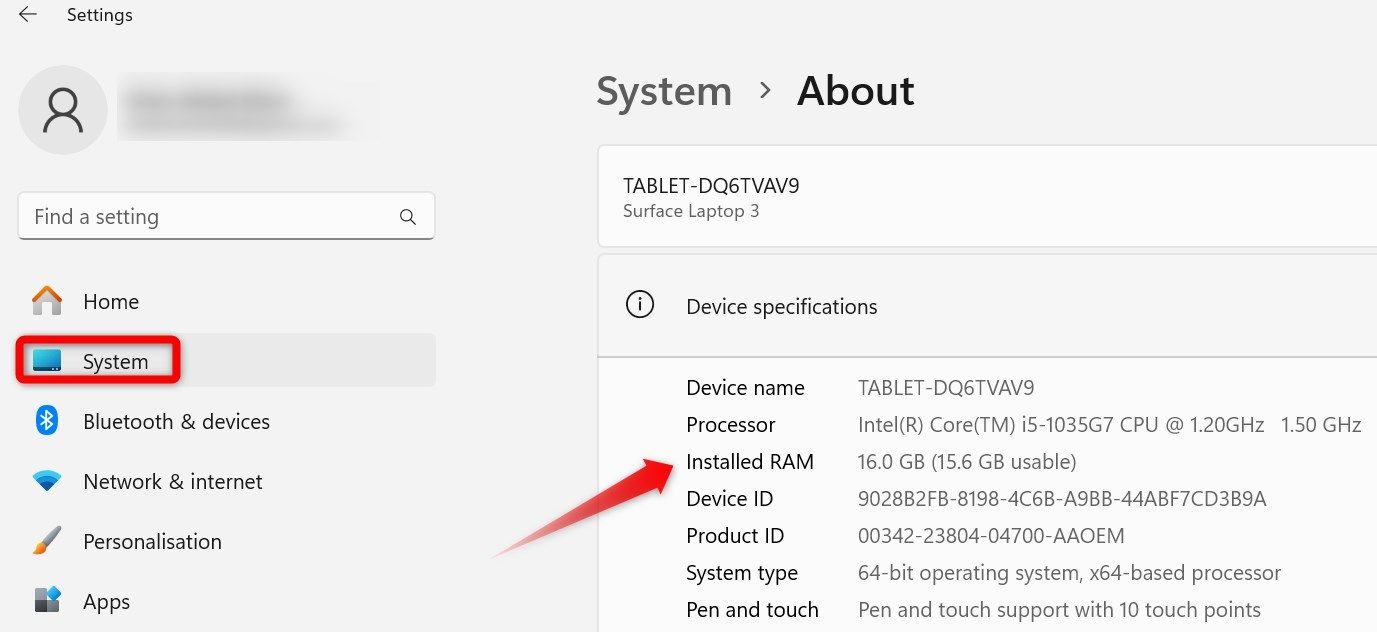Open the System breadcrumb link

[x=663, y=91]
